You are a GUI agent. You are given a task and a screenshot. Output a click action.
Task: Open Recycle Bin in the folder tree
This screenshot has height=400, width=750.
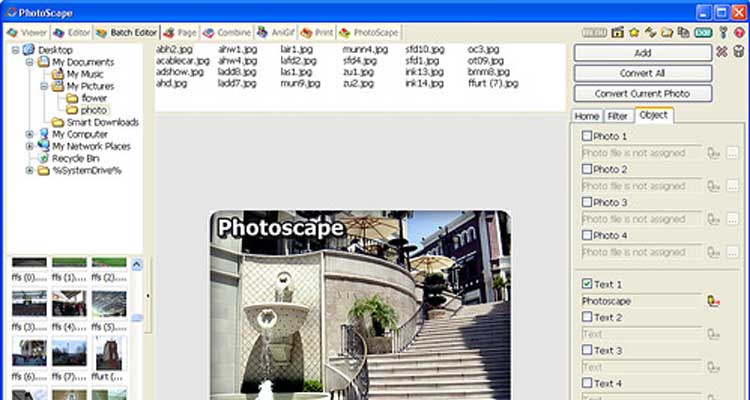(76, 158)
